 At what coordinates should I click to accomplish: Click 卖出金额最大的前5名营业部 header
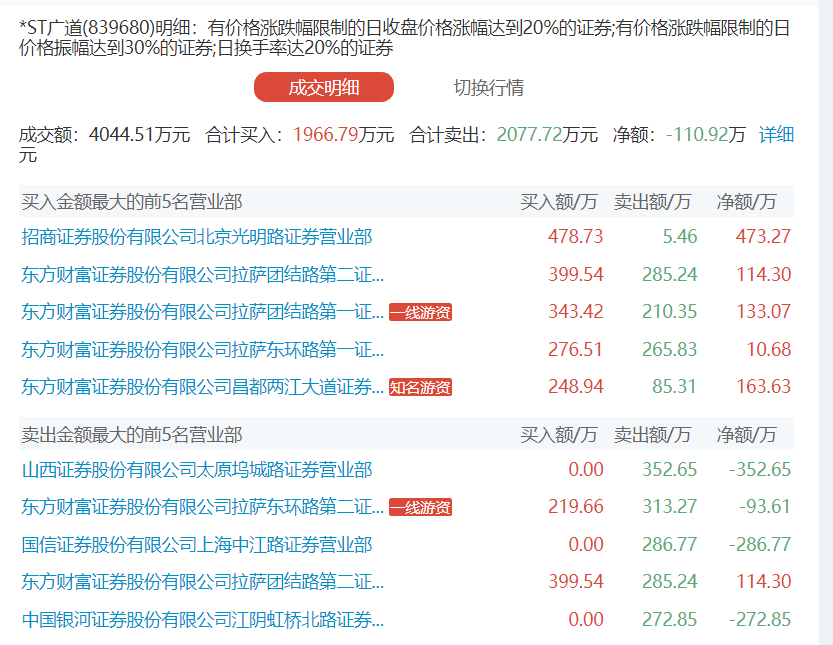click(132, 435)
